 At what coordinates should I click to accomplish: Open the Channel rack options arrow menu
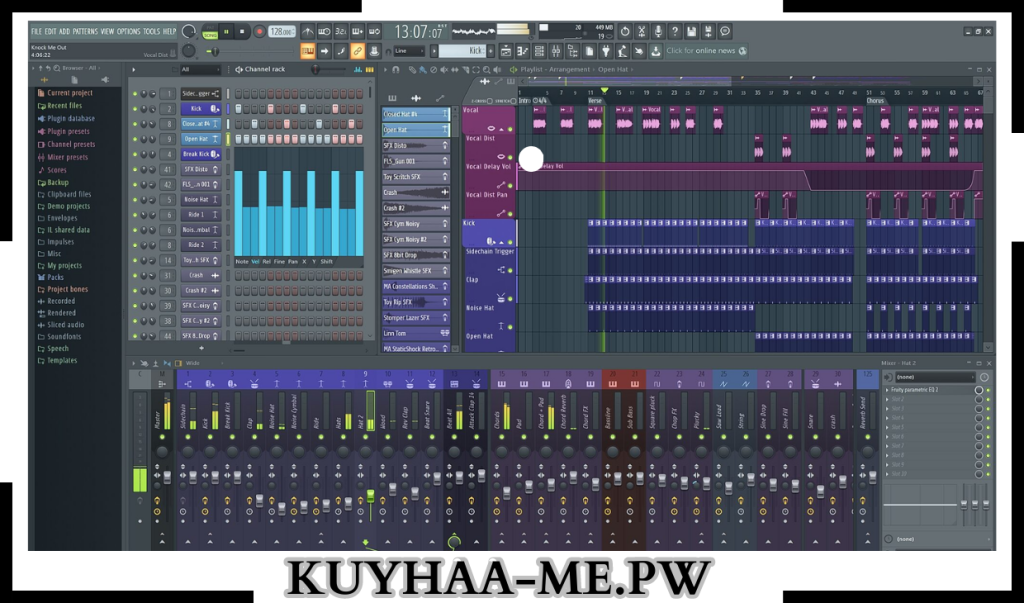134,69
